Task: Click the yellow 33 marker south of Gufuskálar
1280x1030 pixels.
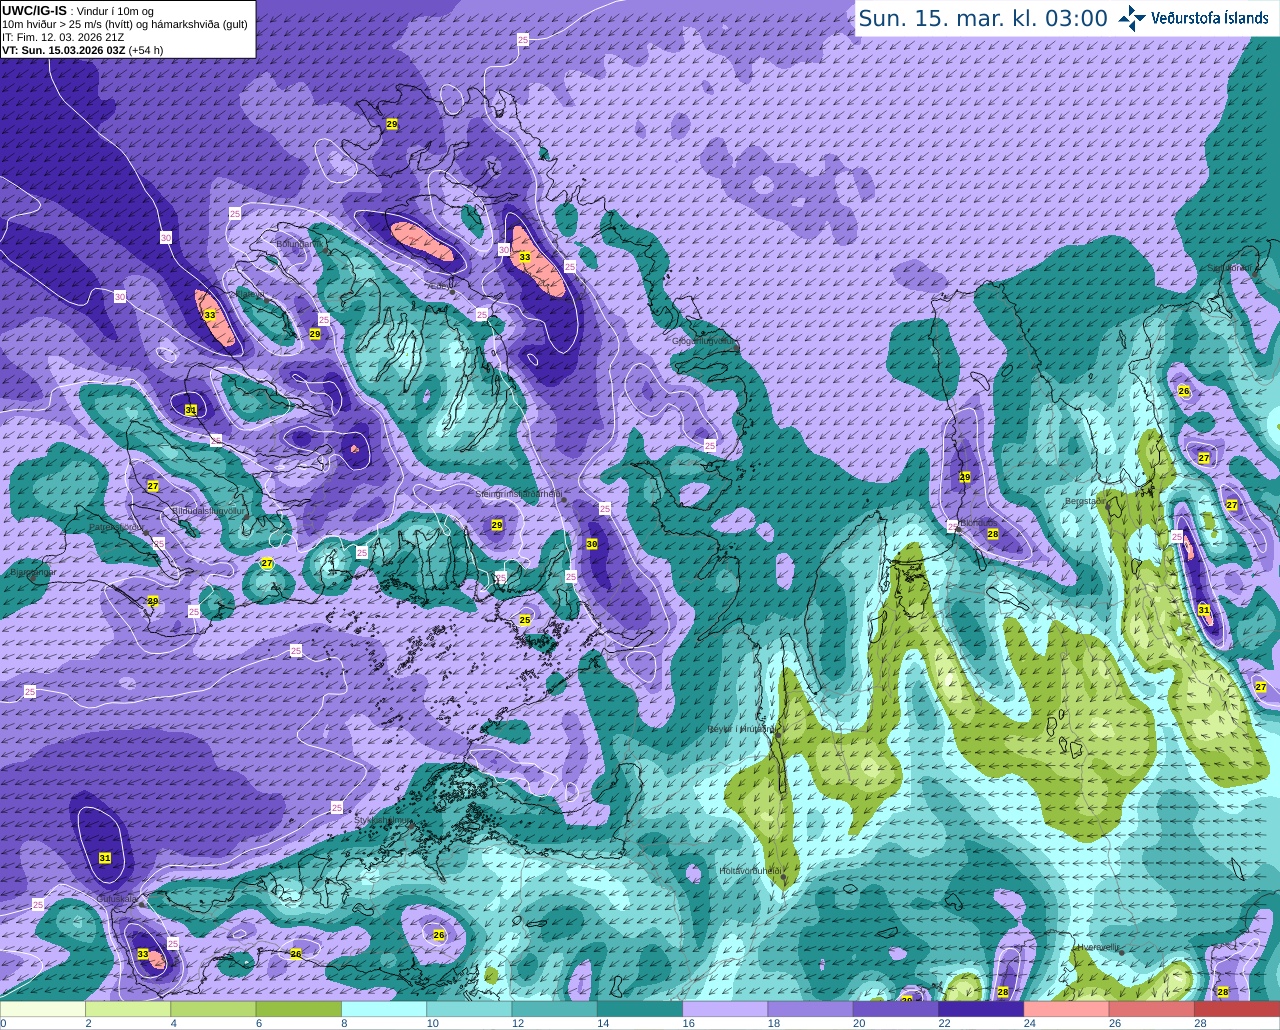Action: (x=143, y=954)
